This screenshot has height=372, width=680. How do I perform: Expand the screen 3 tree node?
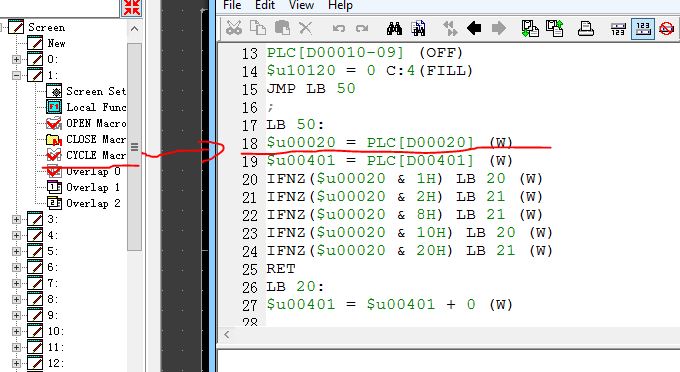pyautogui.click(x=16, y=219)
